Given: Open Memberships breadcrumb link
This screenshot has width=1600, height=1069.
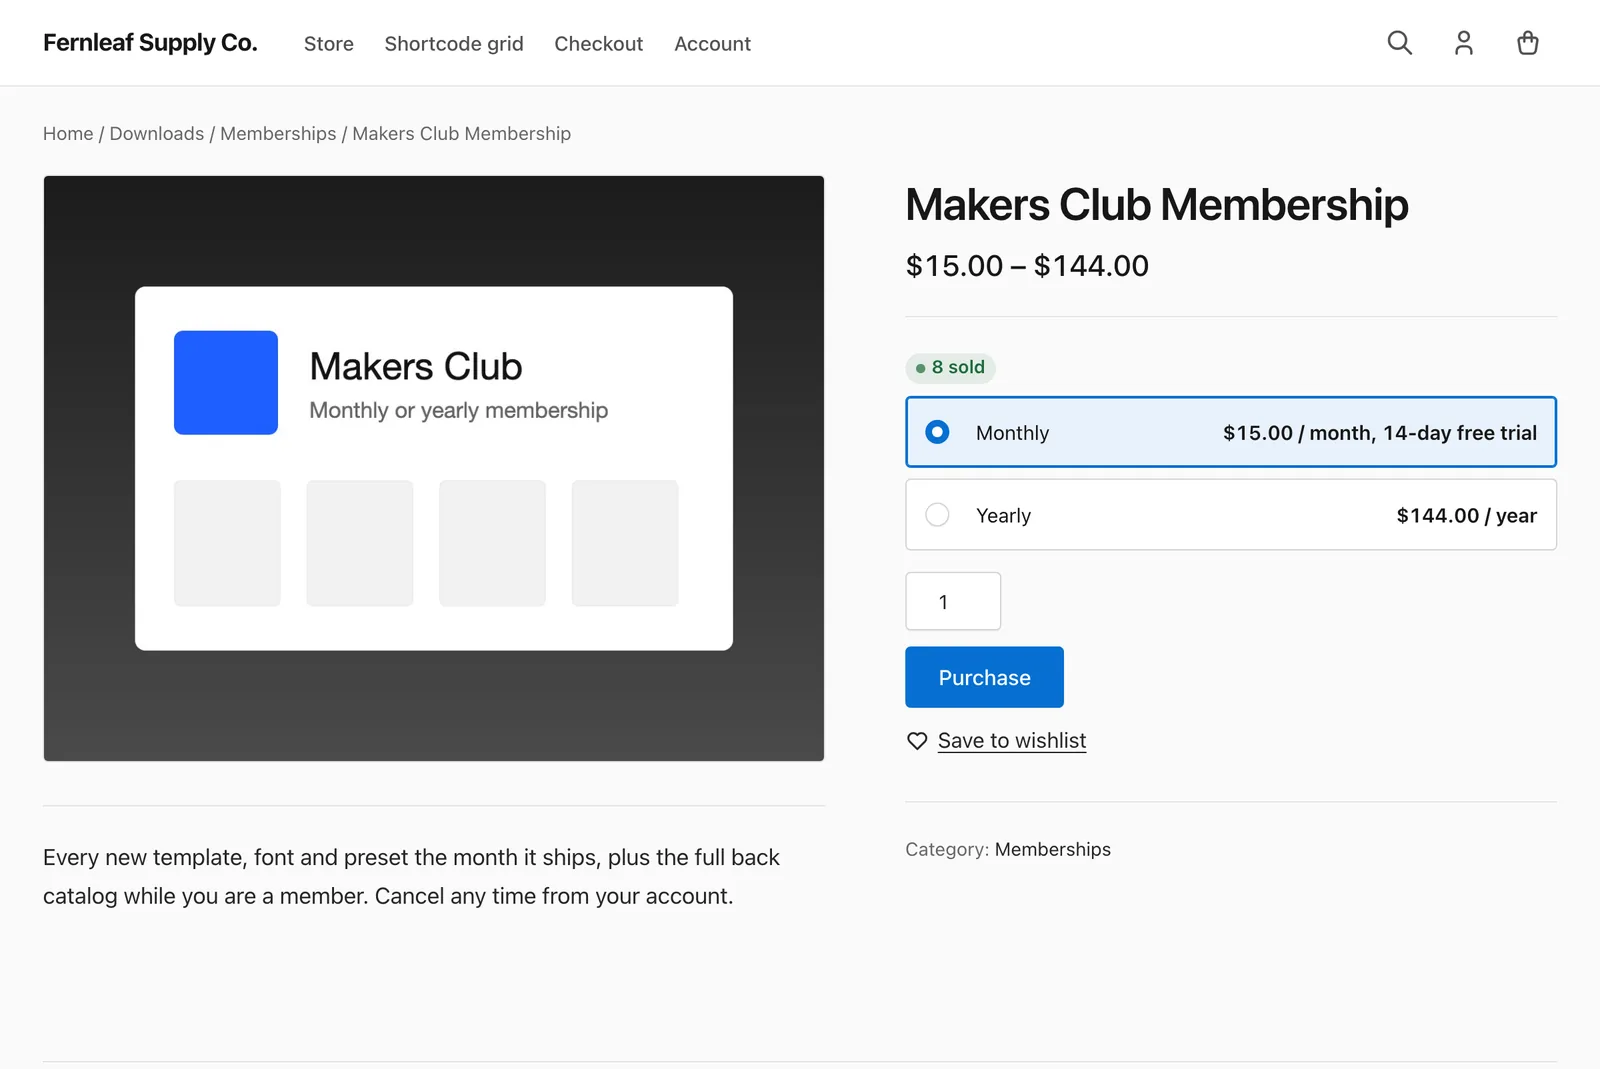Looking at the screenshot, I should [278, 134].
